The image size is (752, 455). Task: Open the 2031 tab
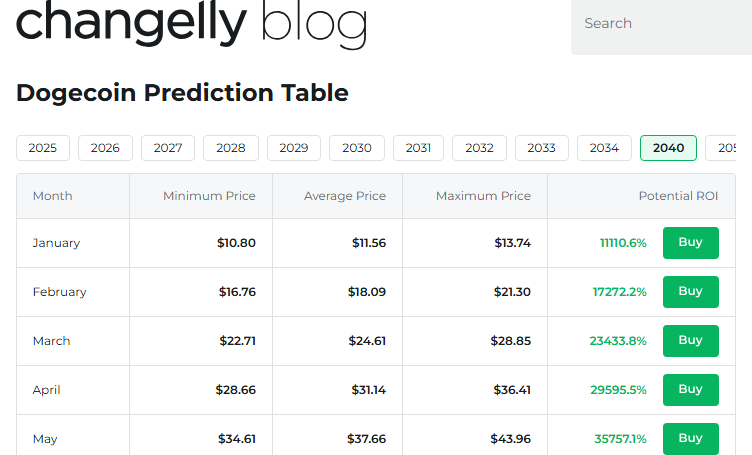(x=419, y=148)
